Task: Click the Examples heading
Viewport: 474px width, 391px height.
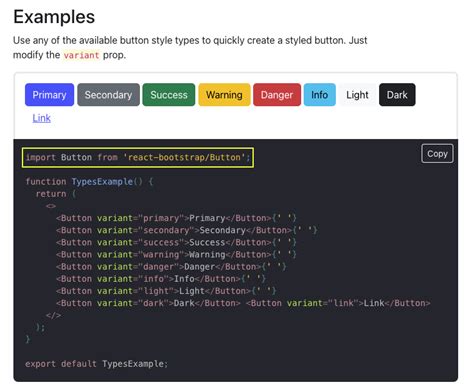Action: click(54, 17)
